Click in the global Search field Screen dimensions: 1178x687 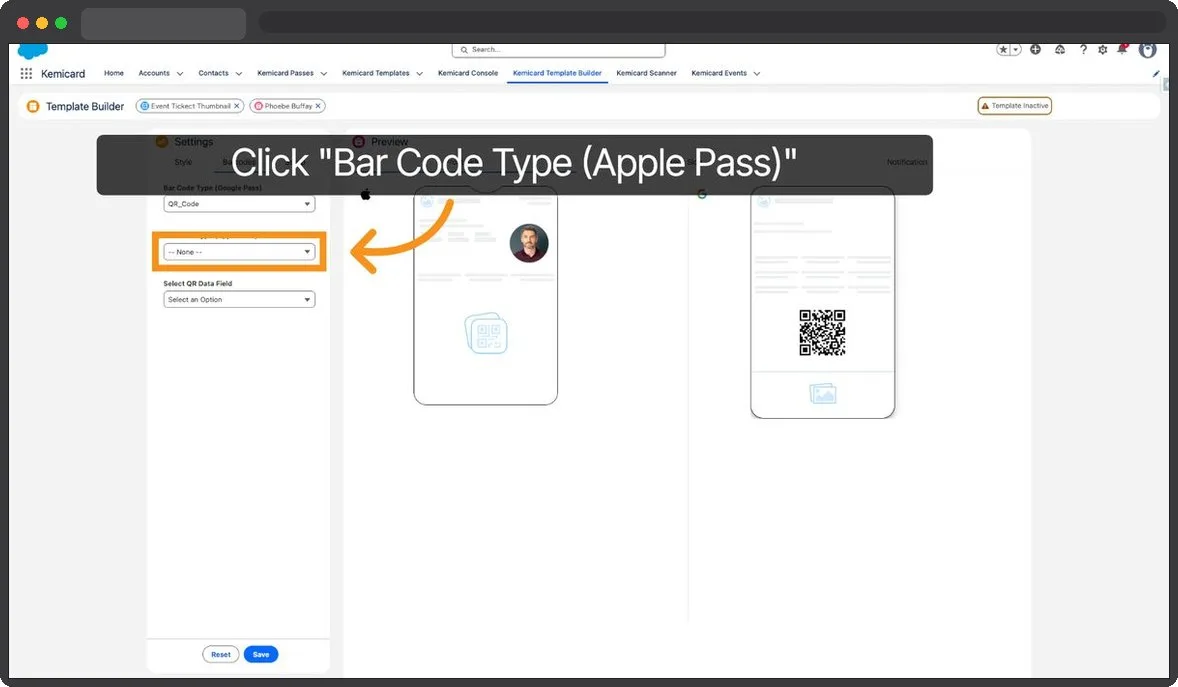point(558,50)
